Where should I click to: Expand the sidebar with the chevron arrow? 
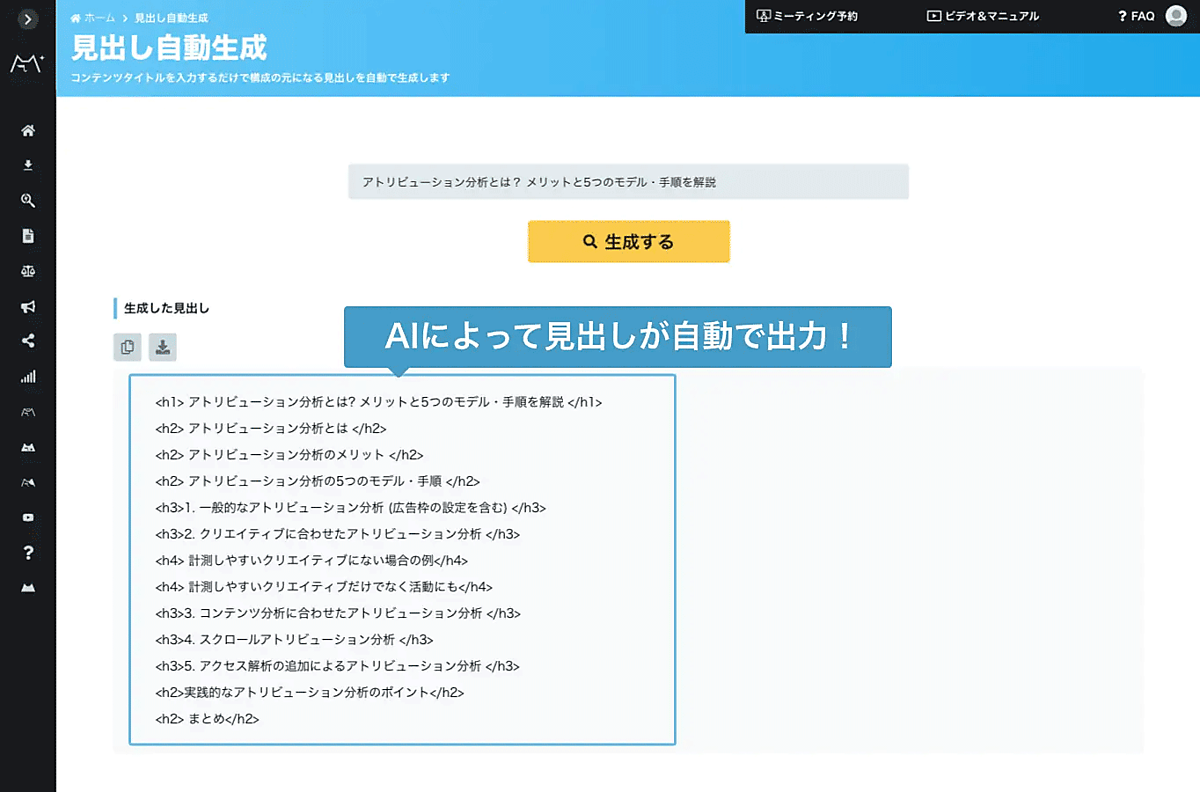click(x=28, y=18)
